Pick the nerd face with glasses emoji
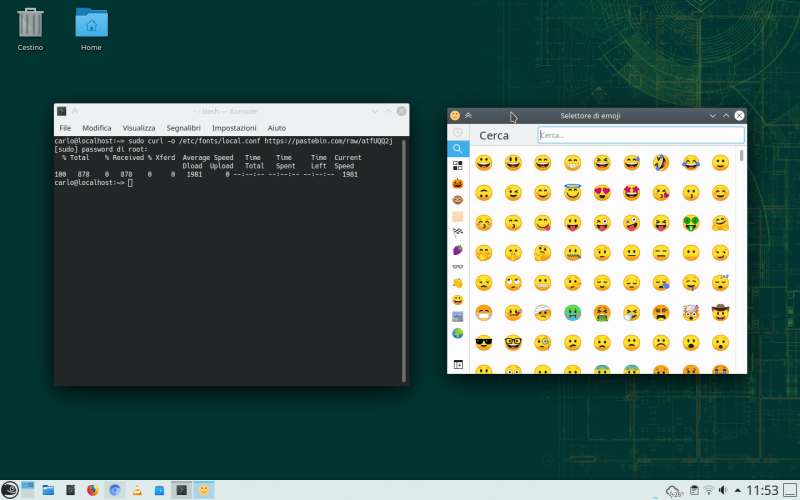The width and height of the screenshot is (800, 500). (513, 343)
